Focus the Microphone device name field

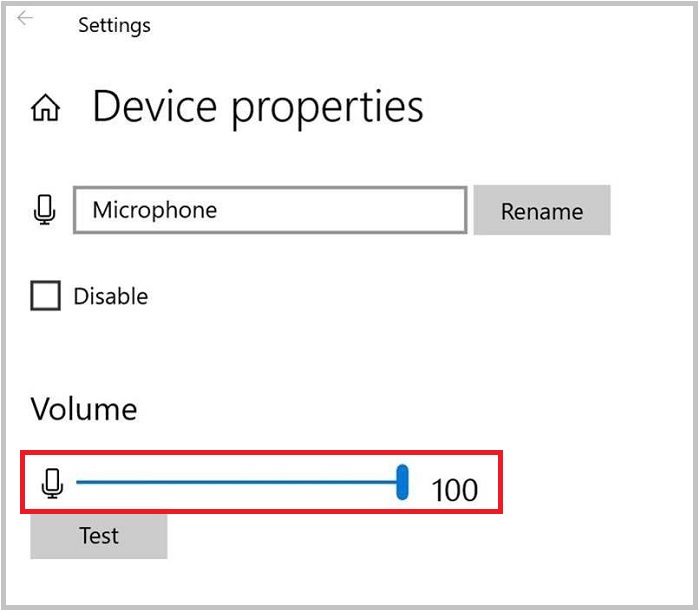(270, 211)
